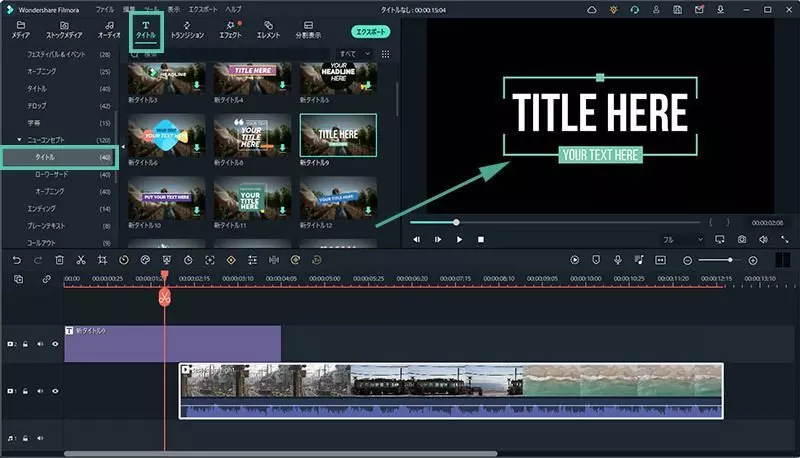Click the microphone voiceover record icon

(618, 260)
